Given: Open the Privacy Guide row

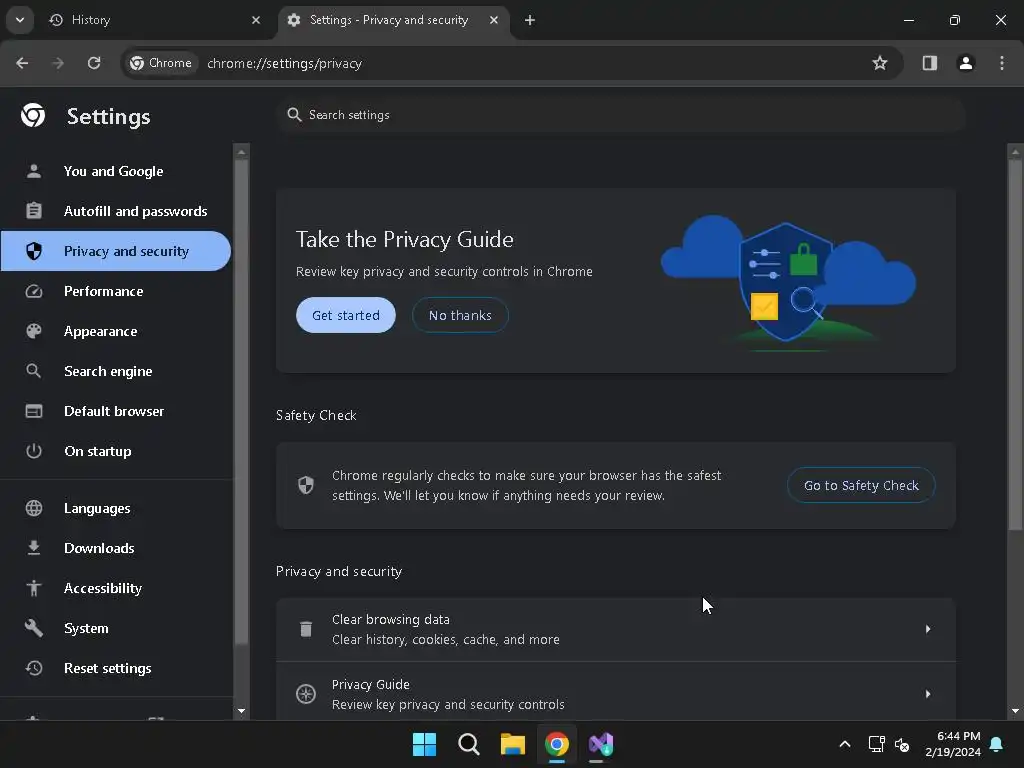Looking at the screenshot, I should (616, 692).
